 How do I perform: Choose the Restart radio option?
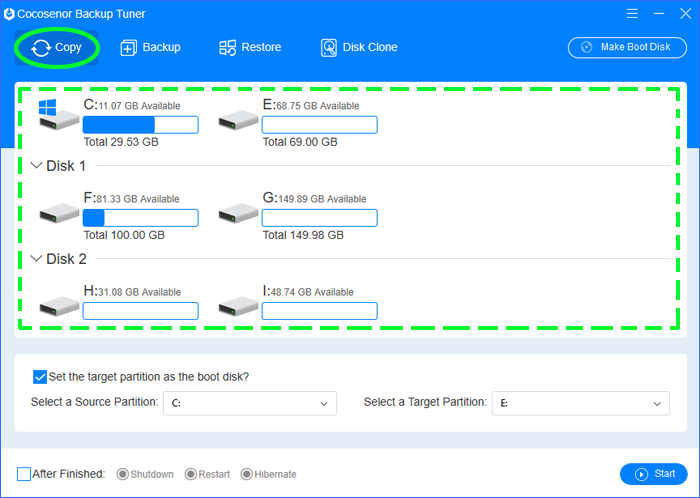coord(191,474)
